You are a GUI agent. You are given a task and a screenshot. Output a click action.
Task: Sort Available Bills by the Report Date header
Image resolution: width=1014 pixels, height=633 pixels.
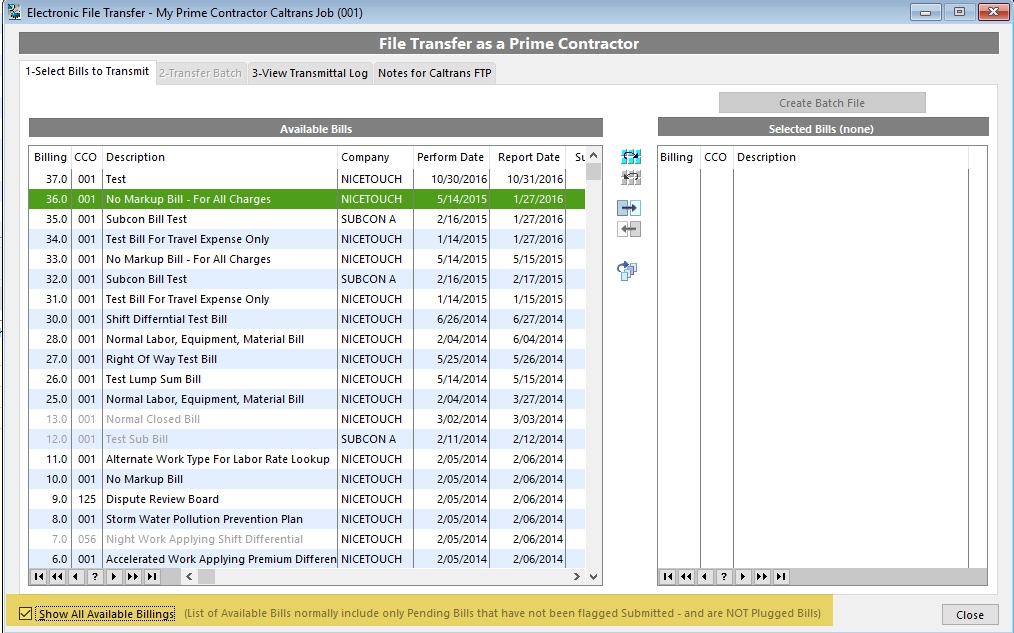pyautogui.click(x=528, y=157)
